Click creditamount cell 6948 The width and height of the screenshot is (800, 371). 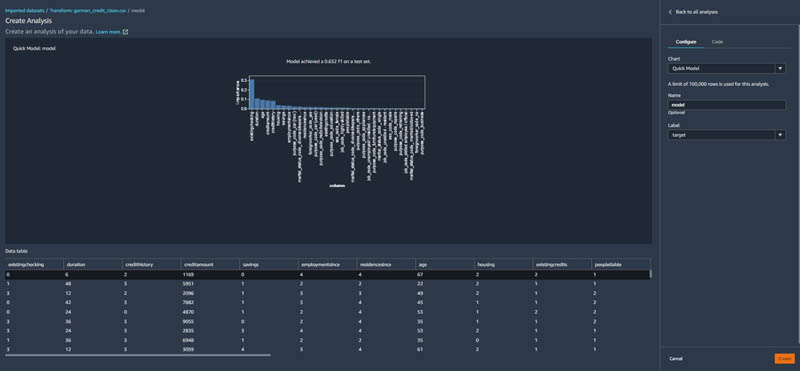point(188,339)
